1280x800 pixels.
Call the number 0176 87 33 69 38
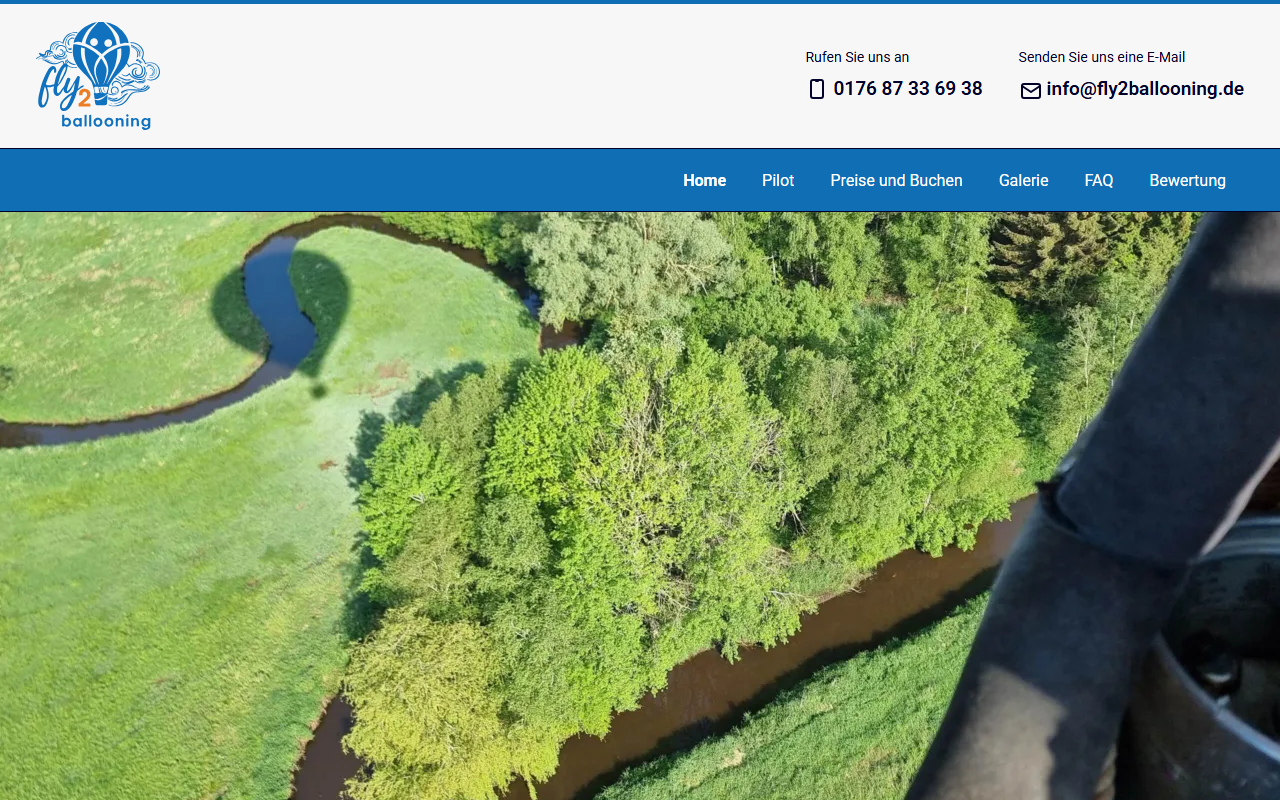point(907,89)
